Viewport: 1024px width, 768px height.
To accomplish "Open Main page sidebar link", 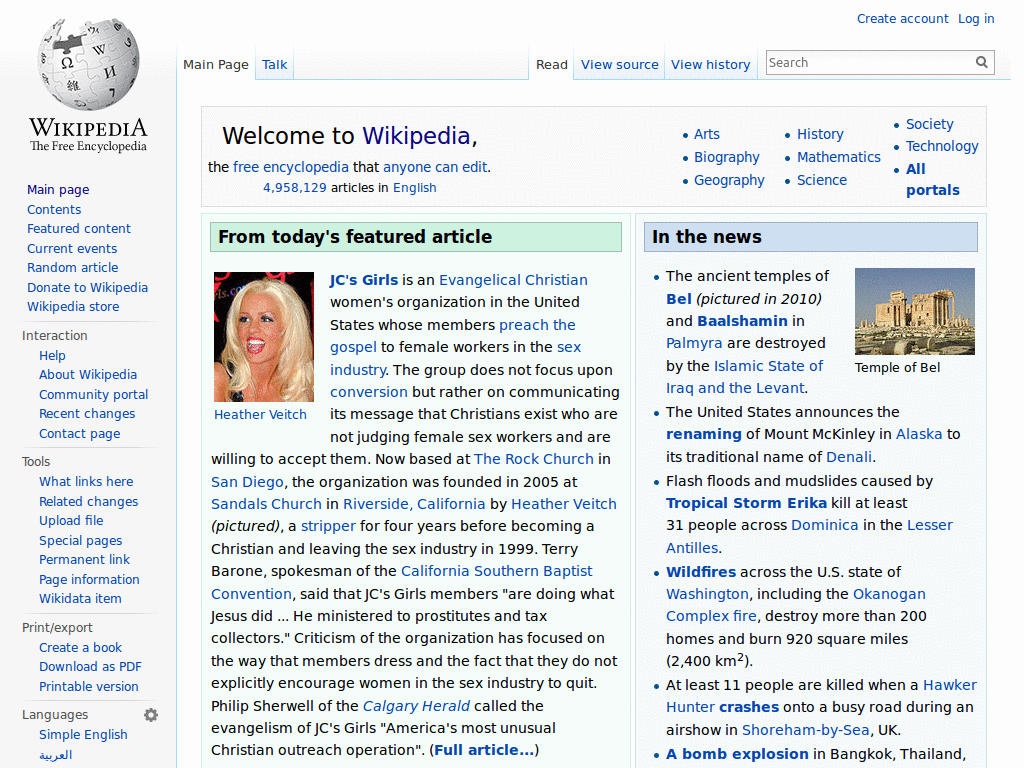I will point(58,190).
